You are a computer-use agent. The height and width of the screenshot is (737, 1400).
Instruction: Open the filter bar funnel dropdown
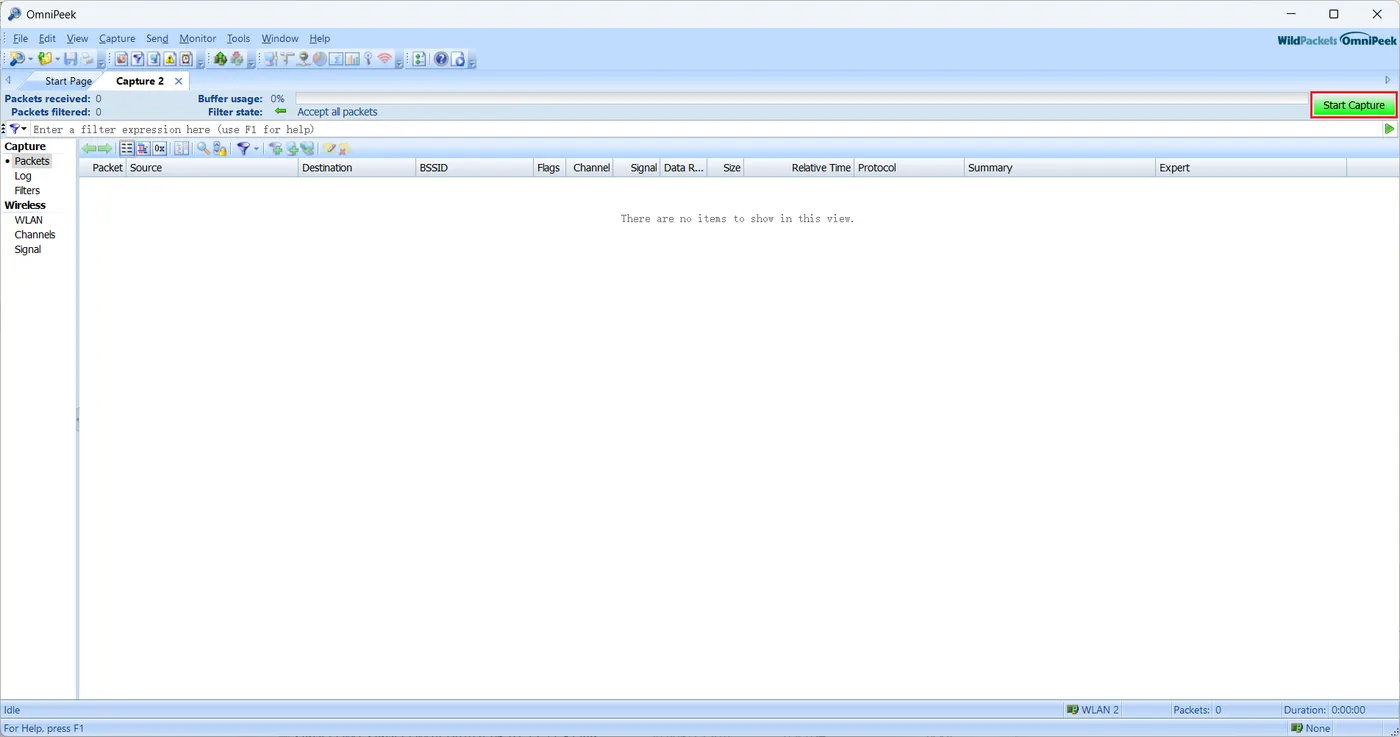18,129
